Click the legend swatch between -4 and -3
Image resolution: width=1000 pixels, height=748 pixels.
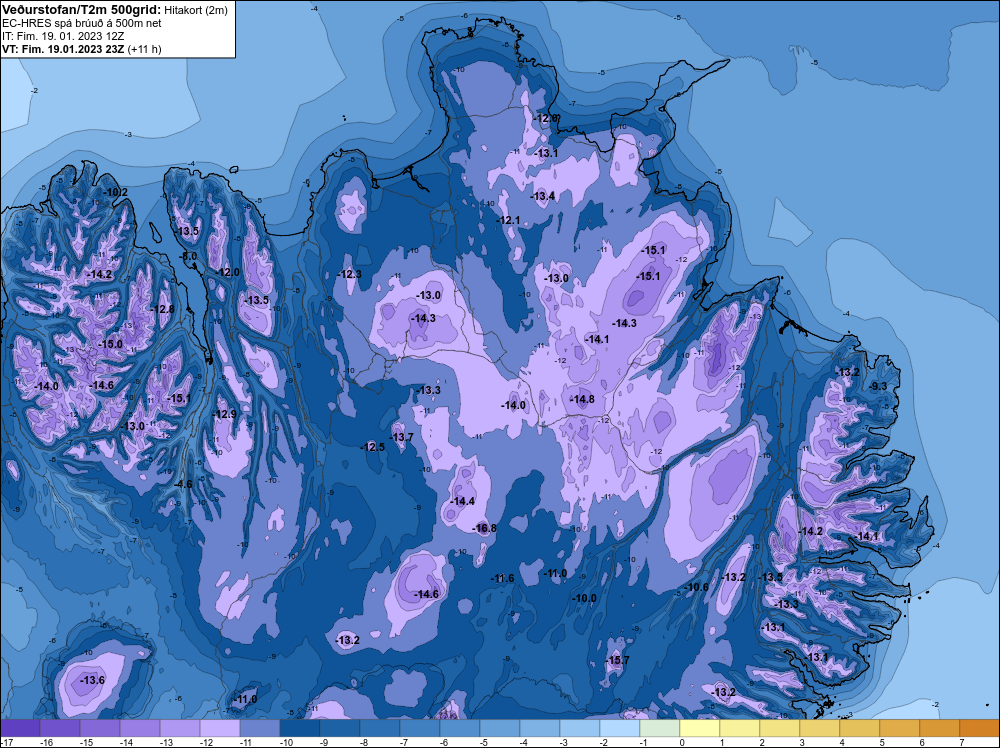(x=540, y=728)
